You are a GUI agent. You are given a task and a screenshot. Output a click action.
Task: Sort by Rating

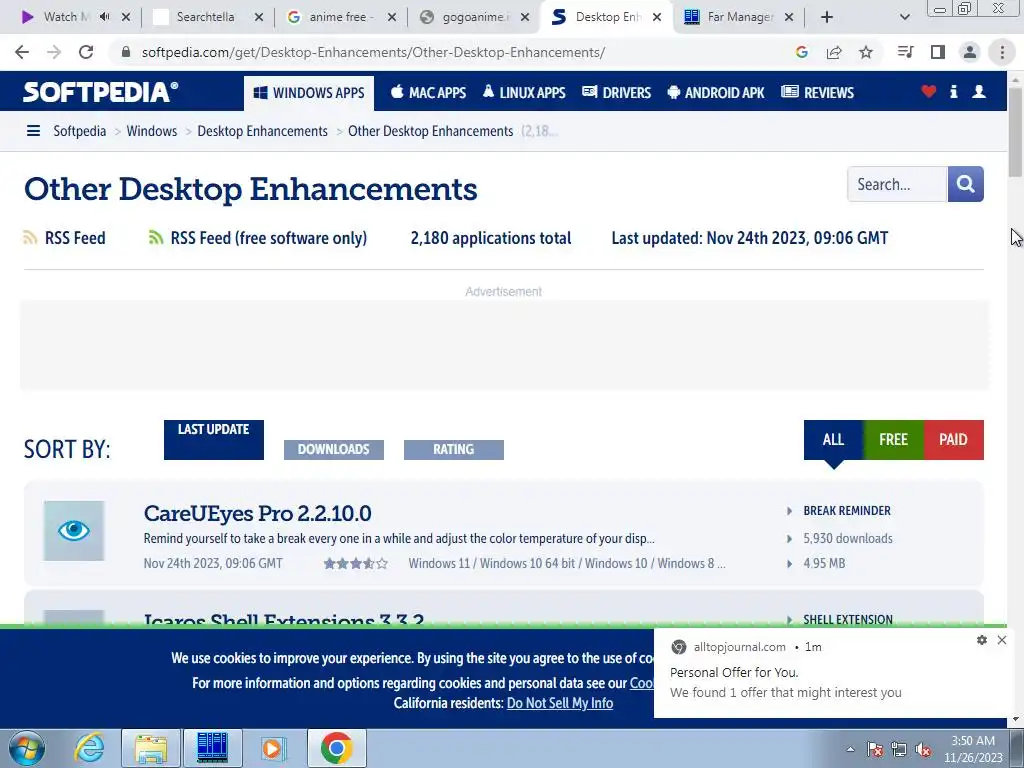453,449
